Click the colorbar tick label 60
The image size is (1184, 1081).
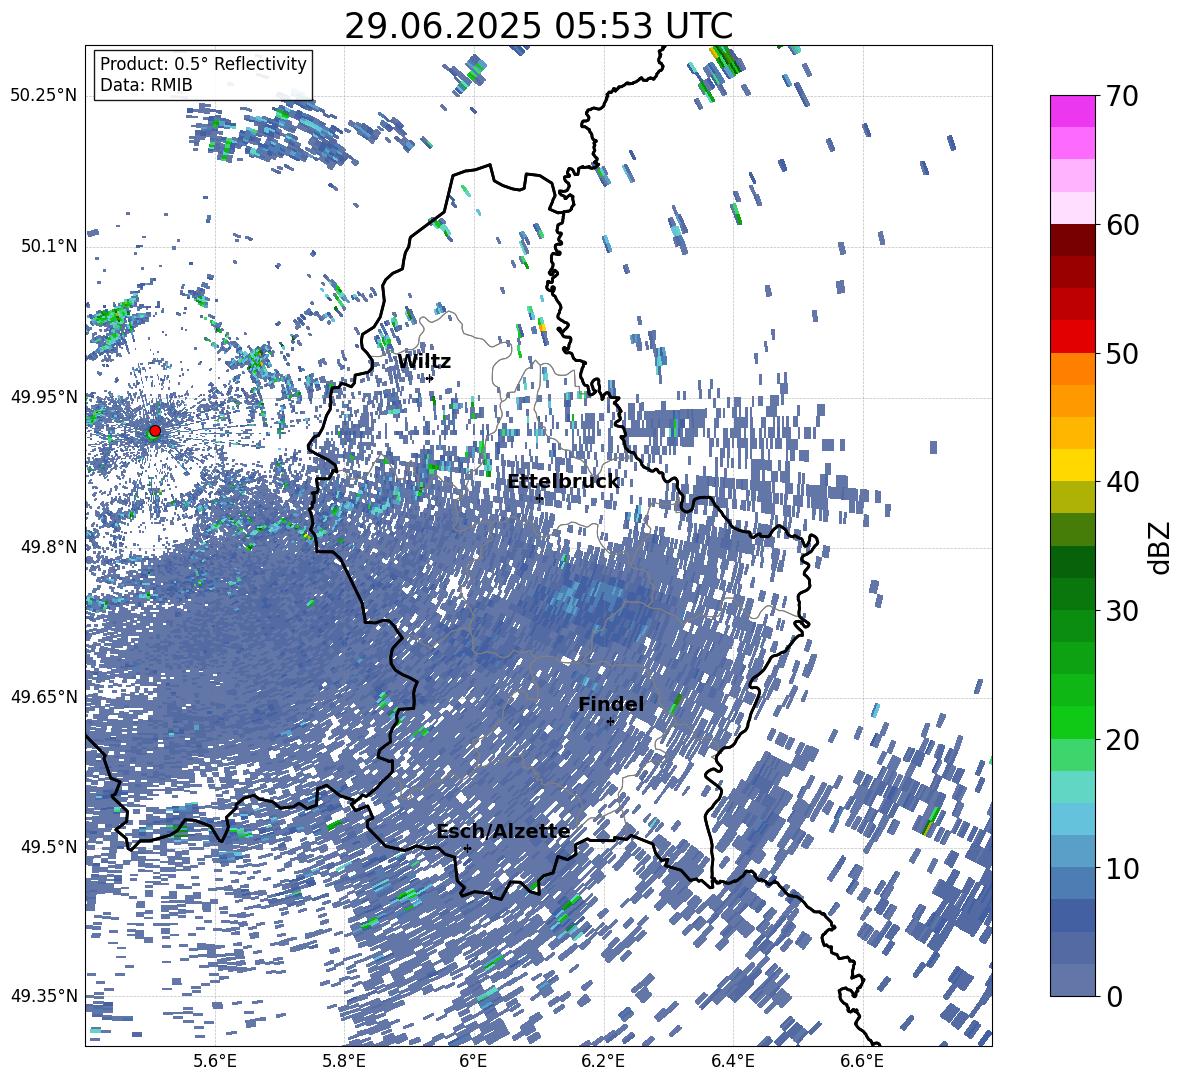pyautogui.click(x=1121, y=225)
